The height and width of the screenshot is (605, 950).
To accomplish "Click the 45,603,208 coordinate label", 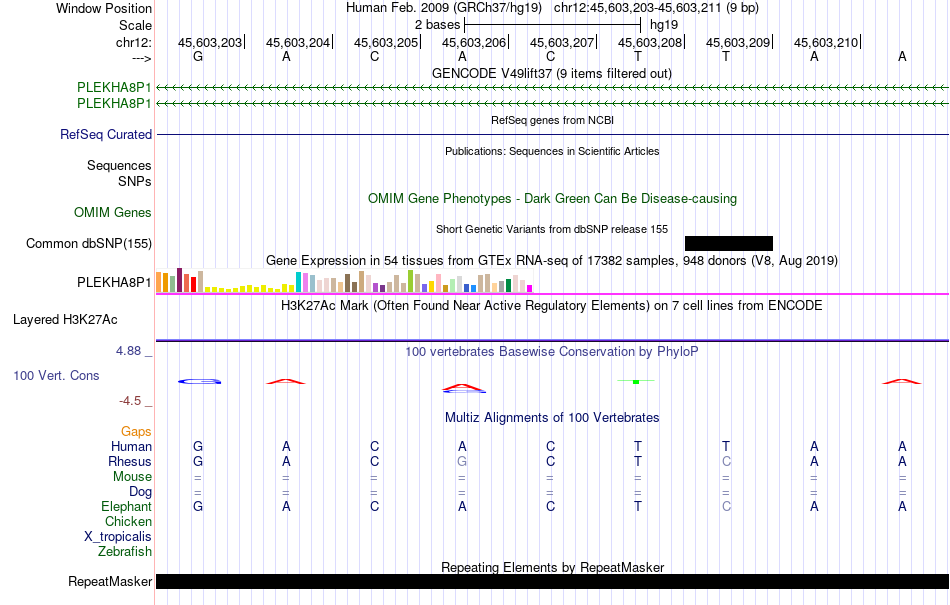I will tap(650, 42).
